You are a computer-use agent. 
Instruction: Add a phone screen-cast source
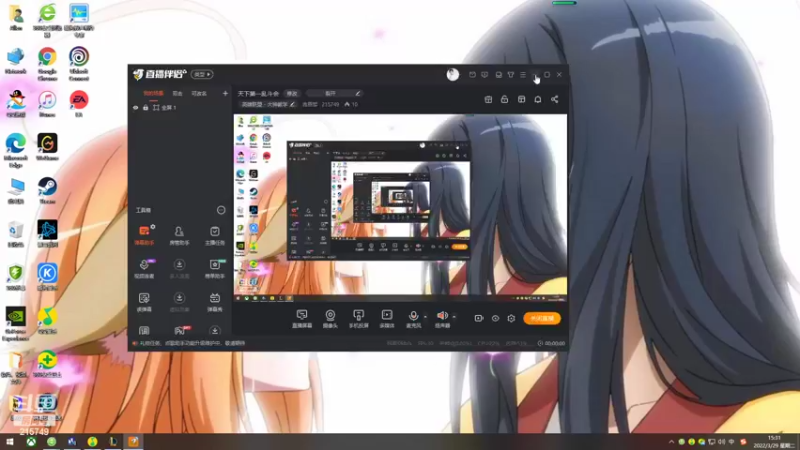coord(359,319)
